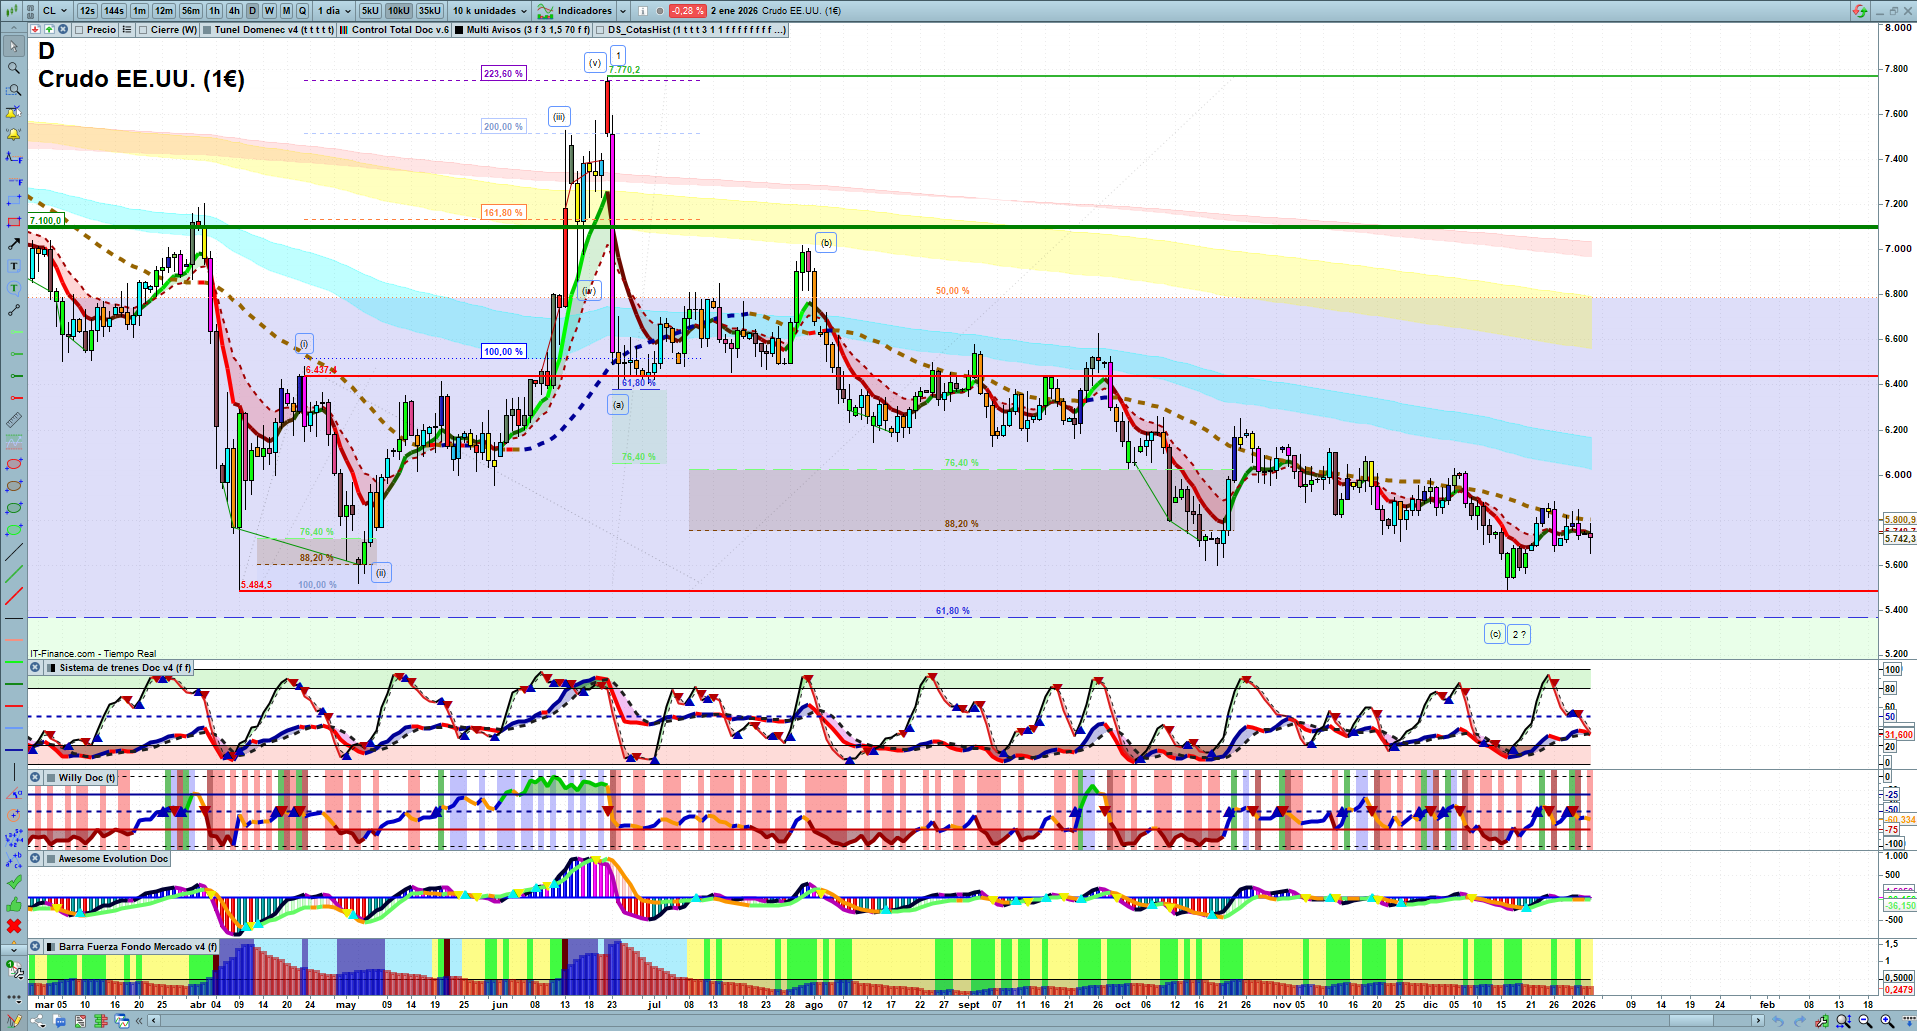
Task: Click the blue X close-indicator icon
Action: 63,30
